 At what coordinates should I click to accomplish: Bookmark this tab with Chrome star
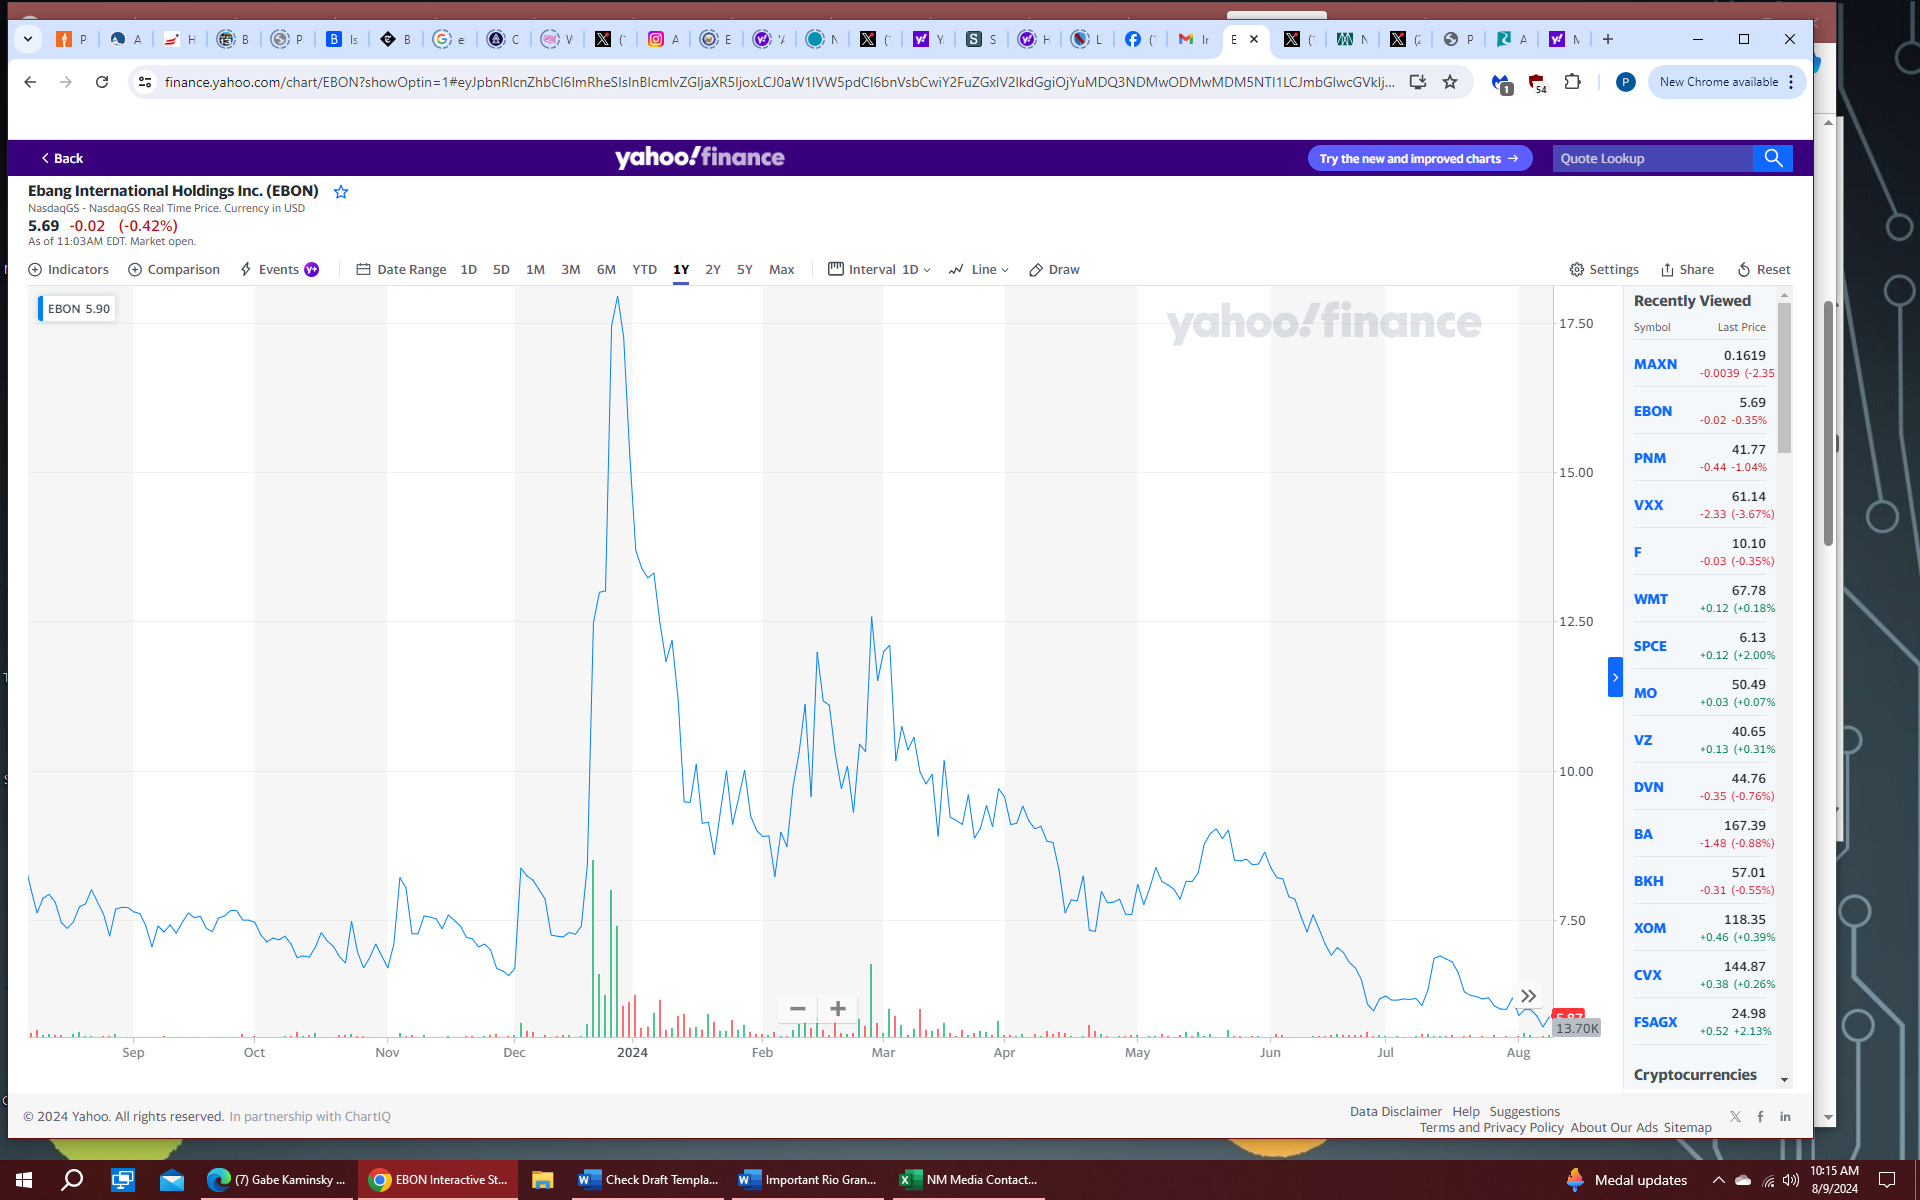pos(1450,82)
